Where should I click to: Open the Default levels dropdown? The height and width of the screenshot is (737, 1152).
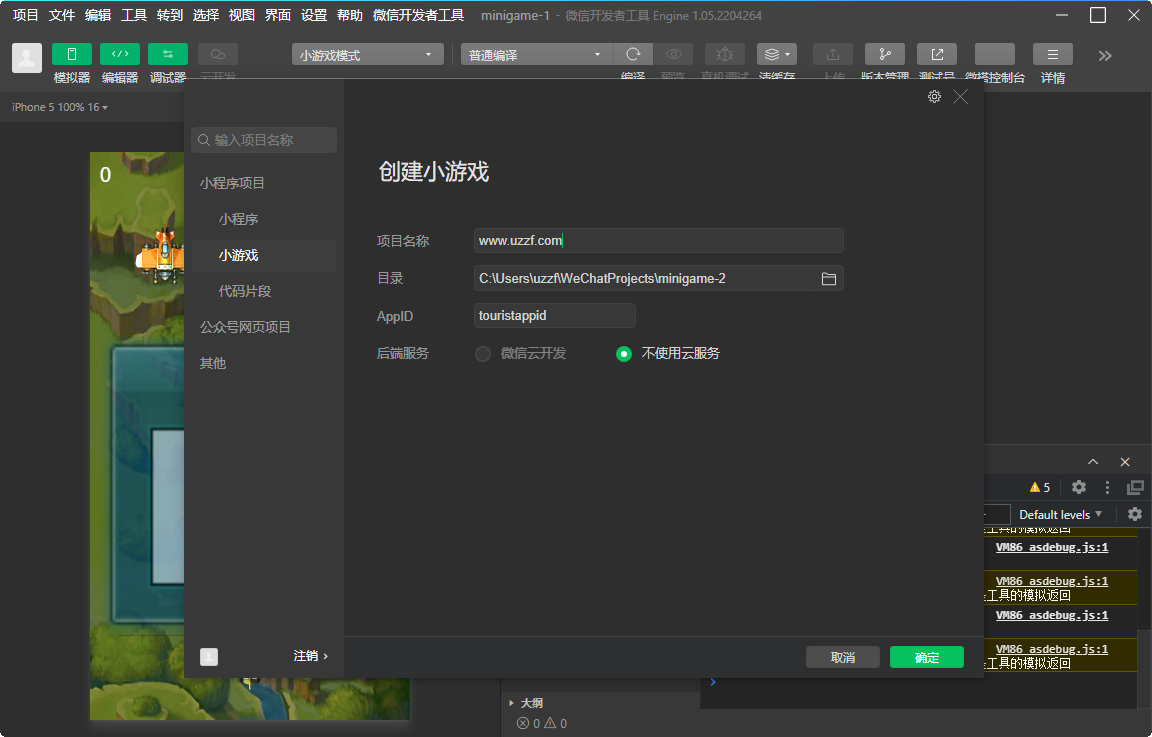[x=1060, y=514]
